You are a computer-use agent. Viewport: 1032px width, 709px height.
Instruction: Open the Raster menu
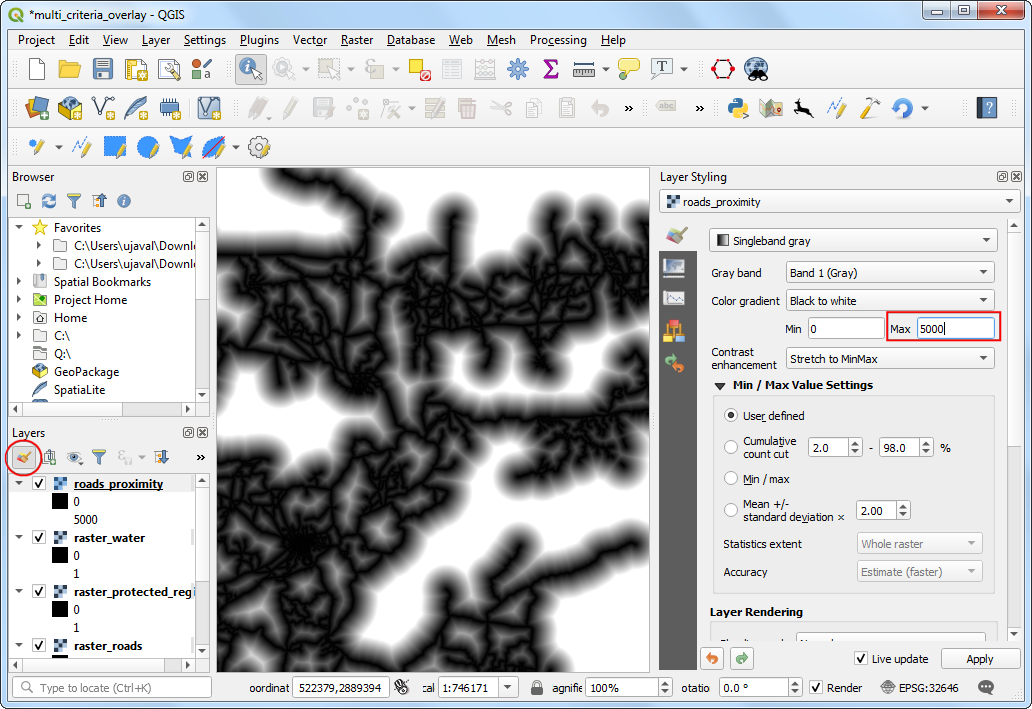(356, 40)
